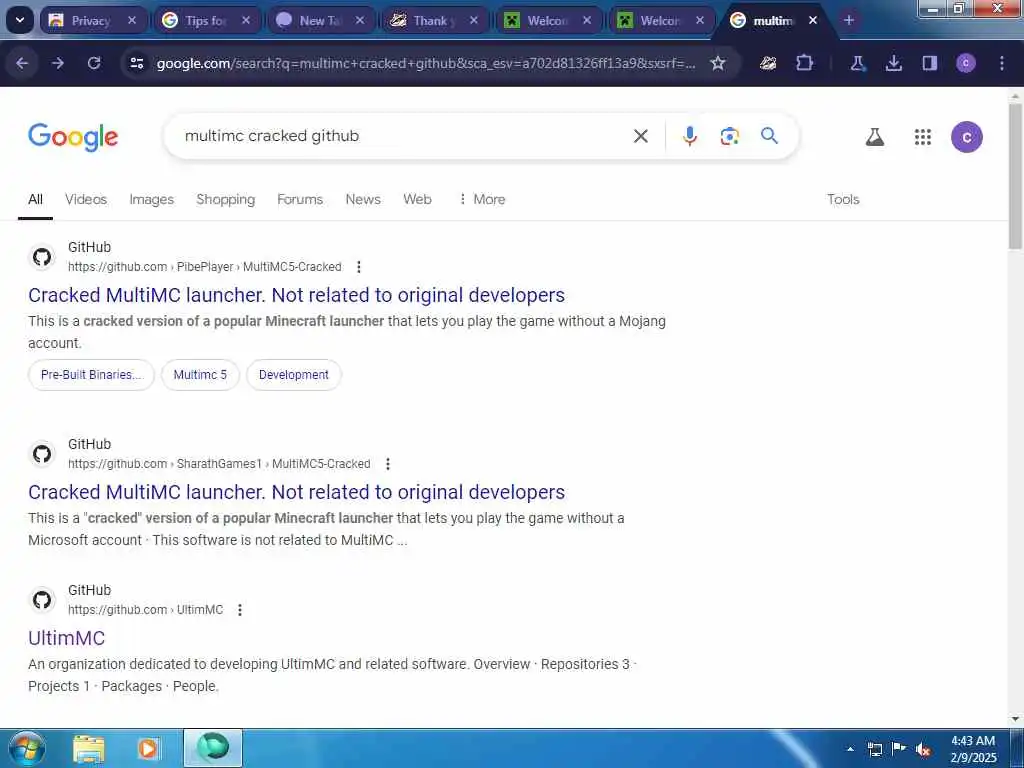
Task: View site information icon in address bar
Action: (137, 63)
